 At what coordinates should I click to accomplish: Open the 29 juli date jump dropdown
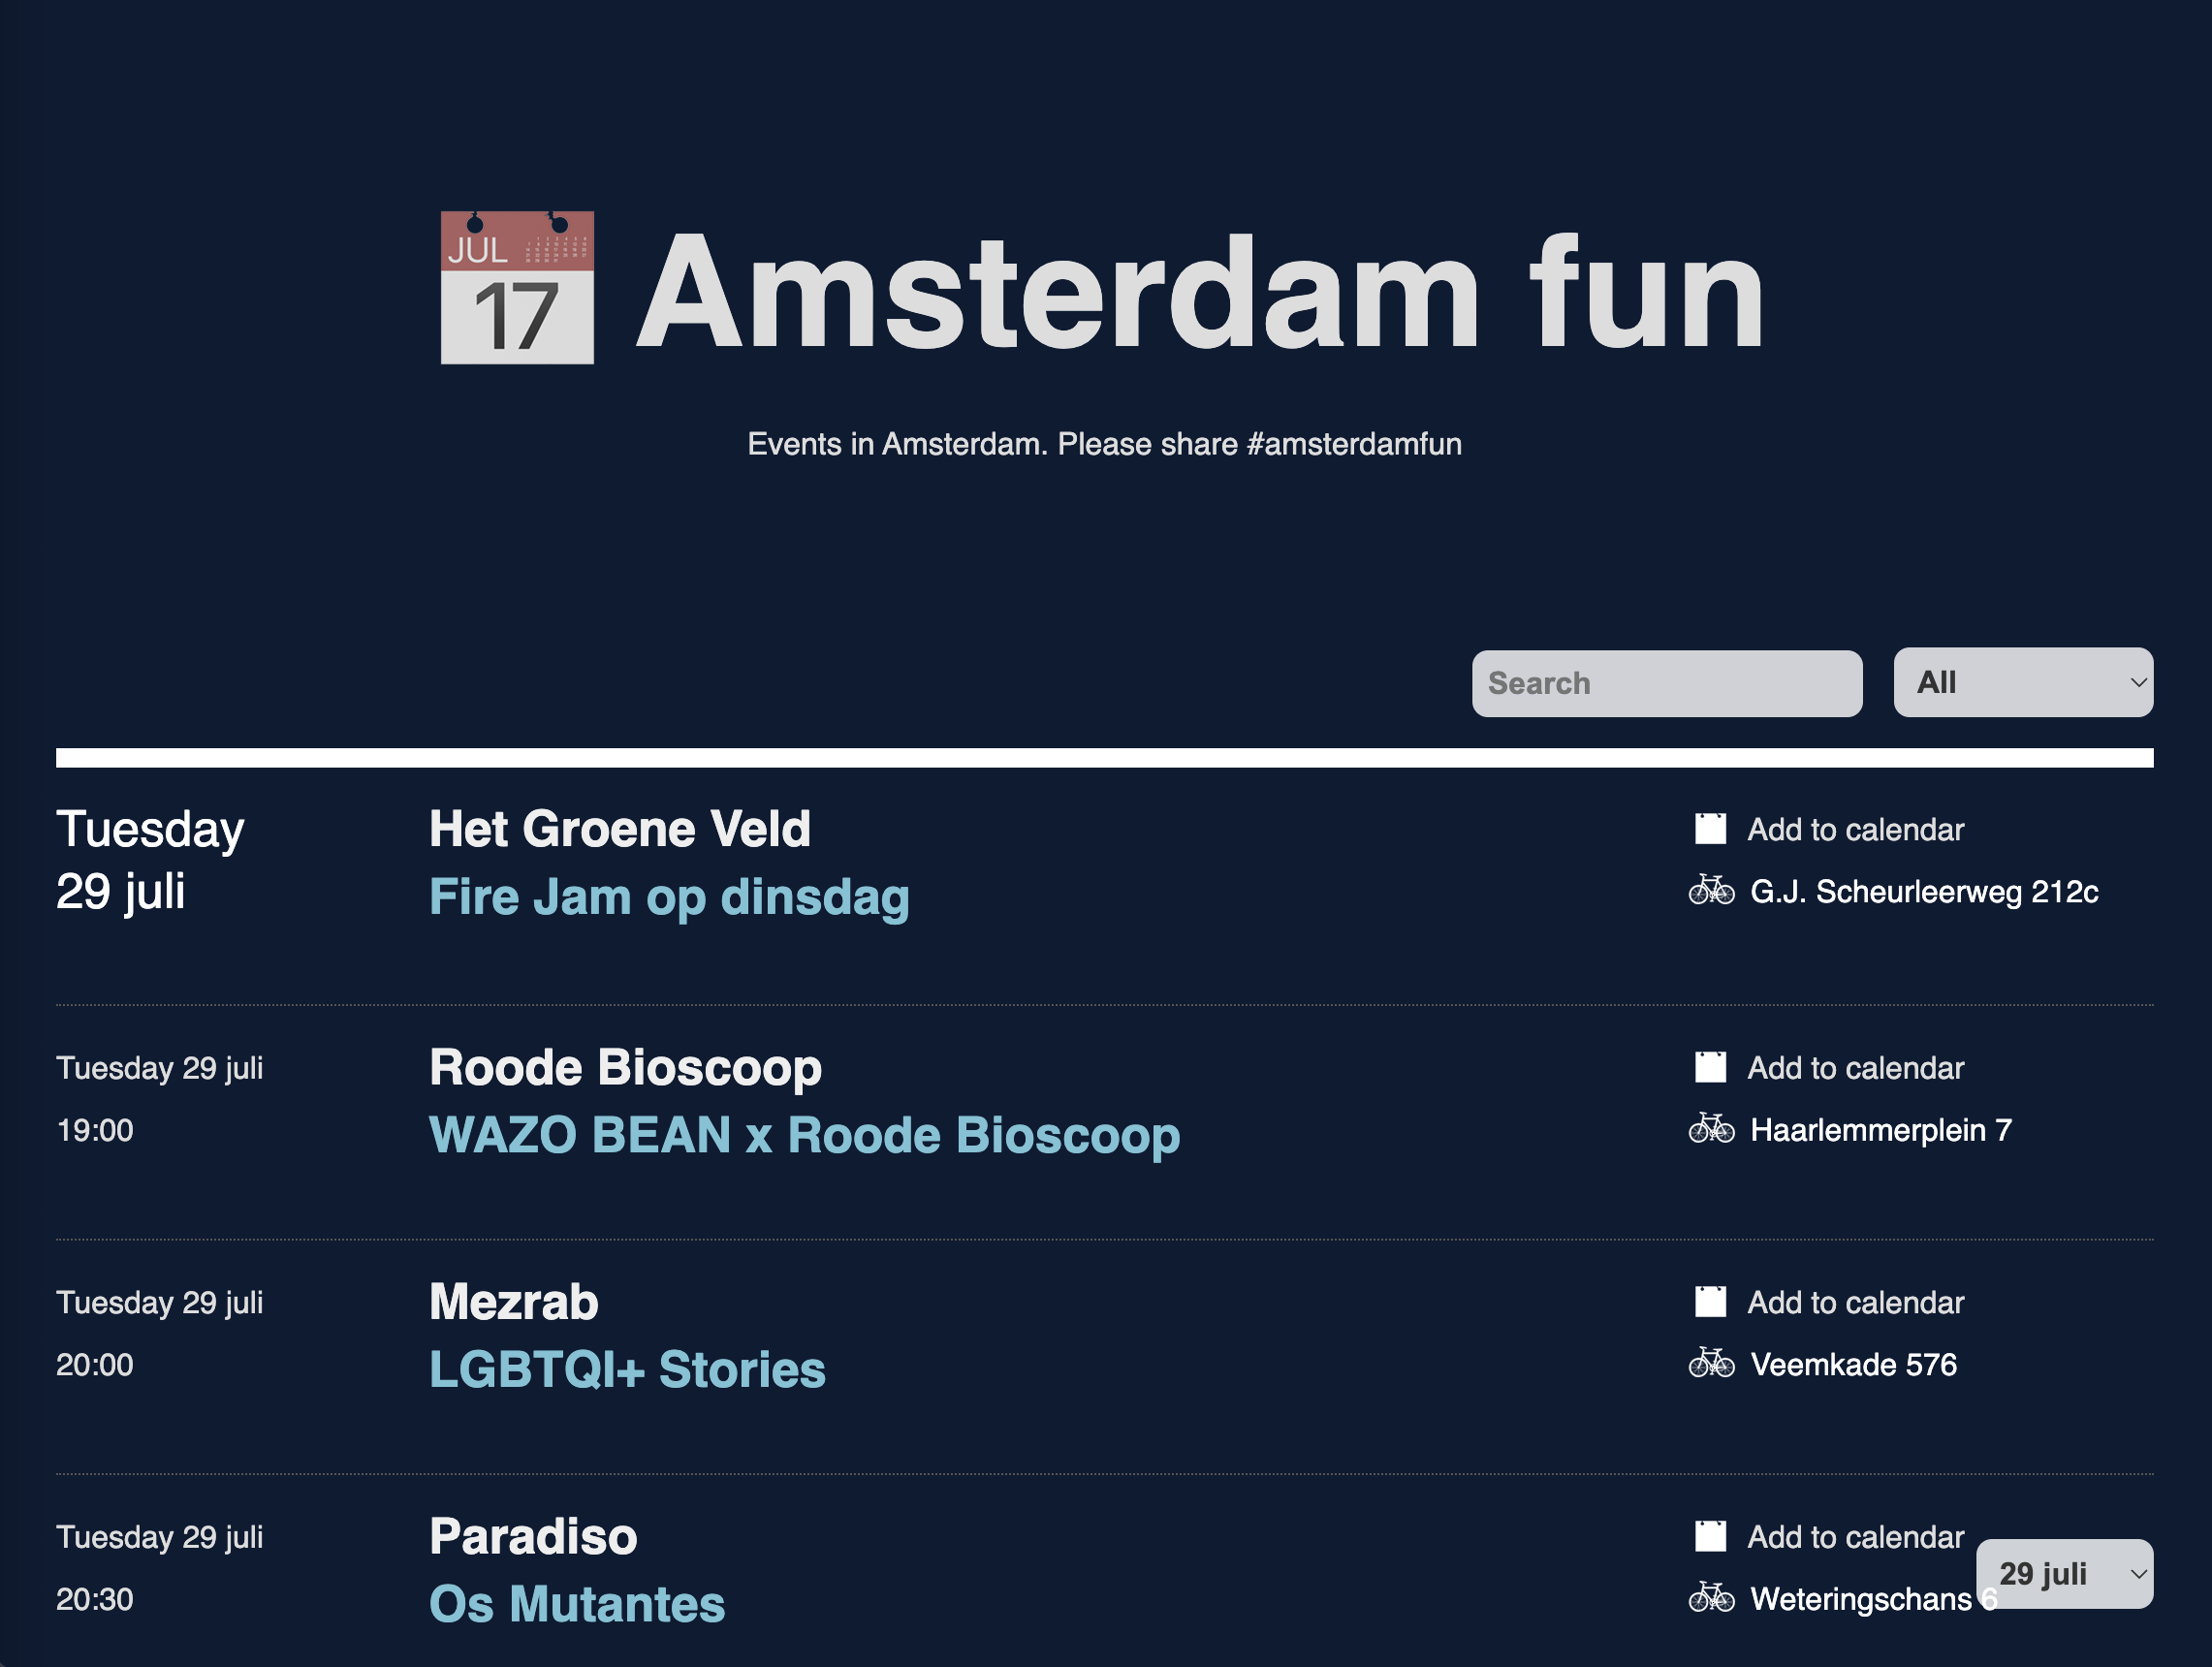click(2064, 1573)
